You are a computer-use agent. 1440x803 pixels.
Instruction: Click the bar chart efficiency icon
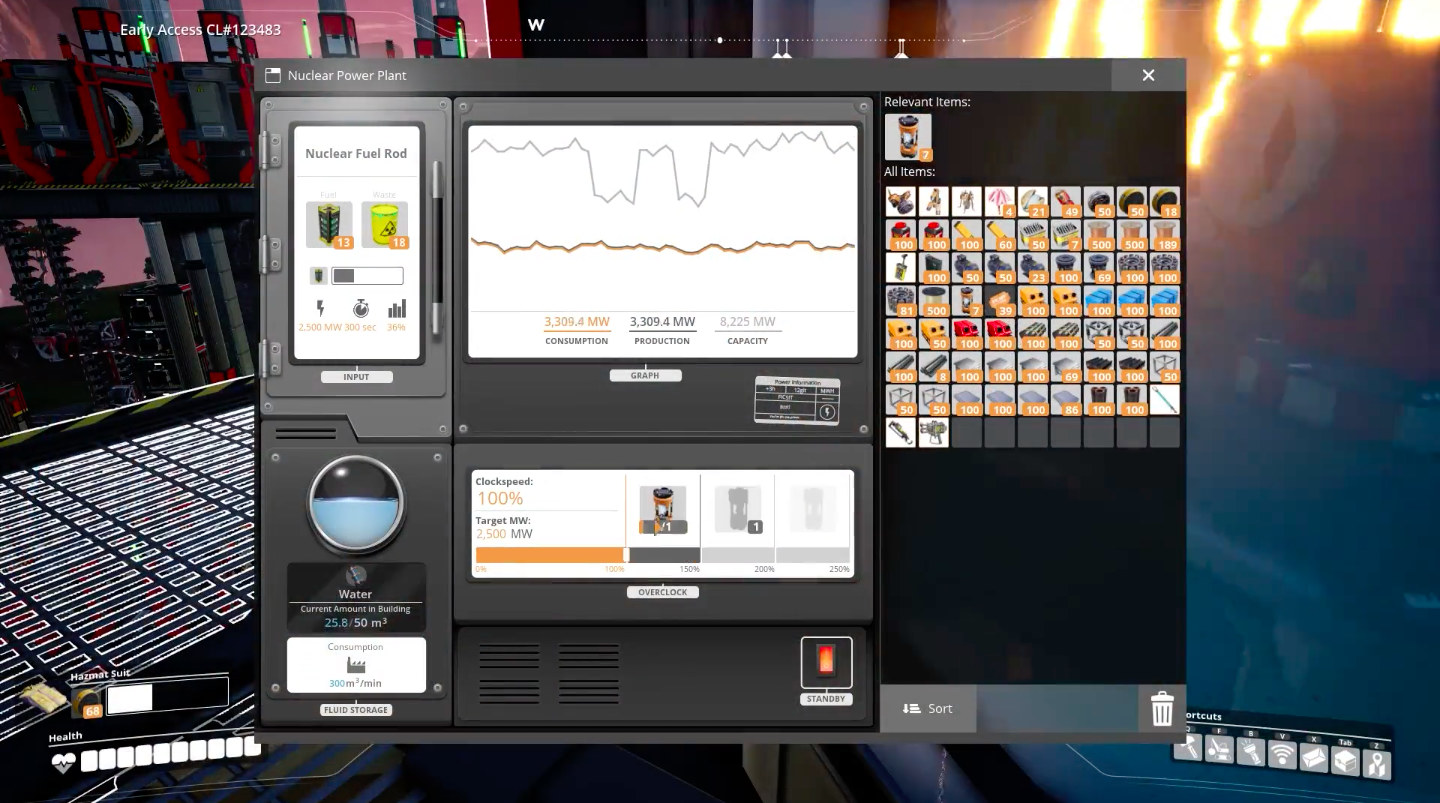point(397,308)
